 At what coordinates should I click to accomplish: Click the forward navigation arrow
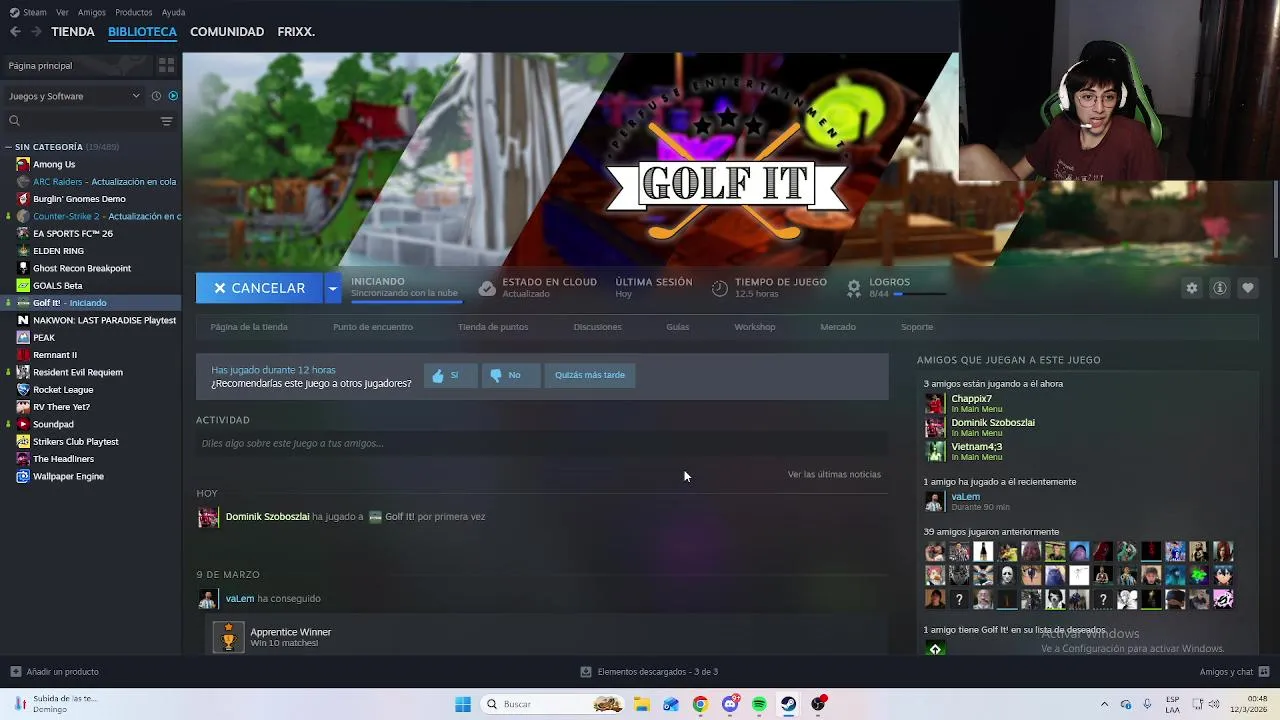pos(36,32)
